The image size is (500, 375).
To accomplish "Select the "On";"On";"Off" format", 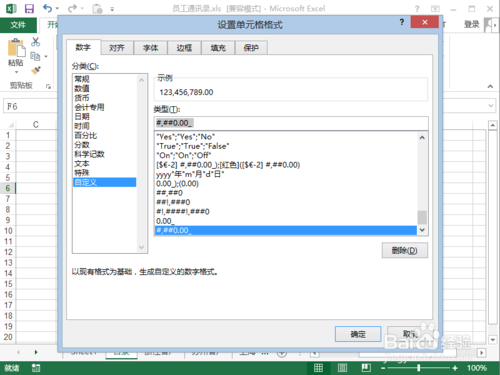I will coord(286,155).
